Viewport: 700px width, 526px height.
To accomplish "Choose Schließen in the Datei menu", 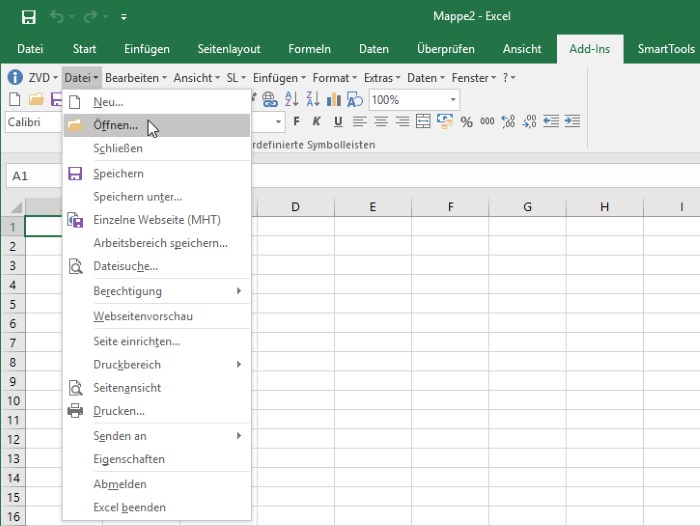I will 157,148.
